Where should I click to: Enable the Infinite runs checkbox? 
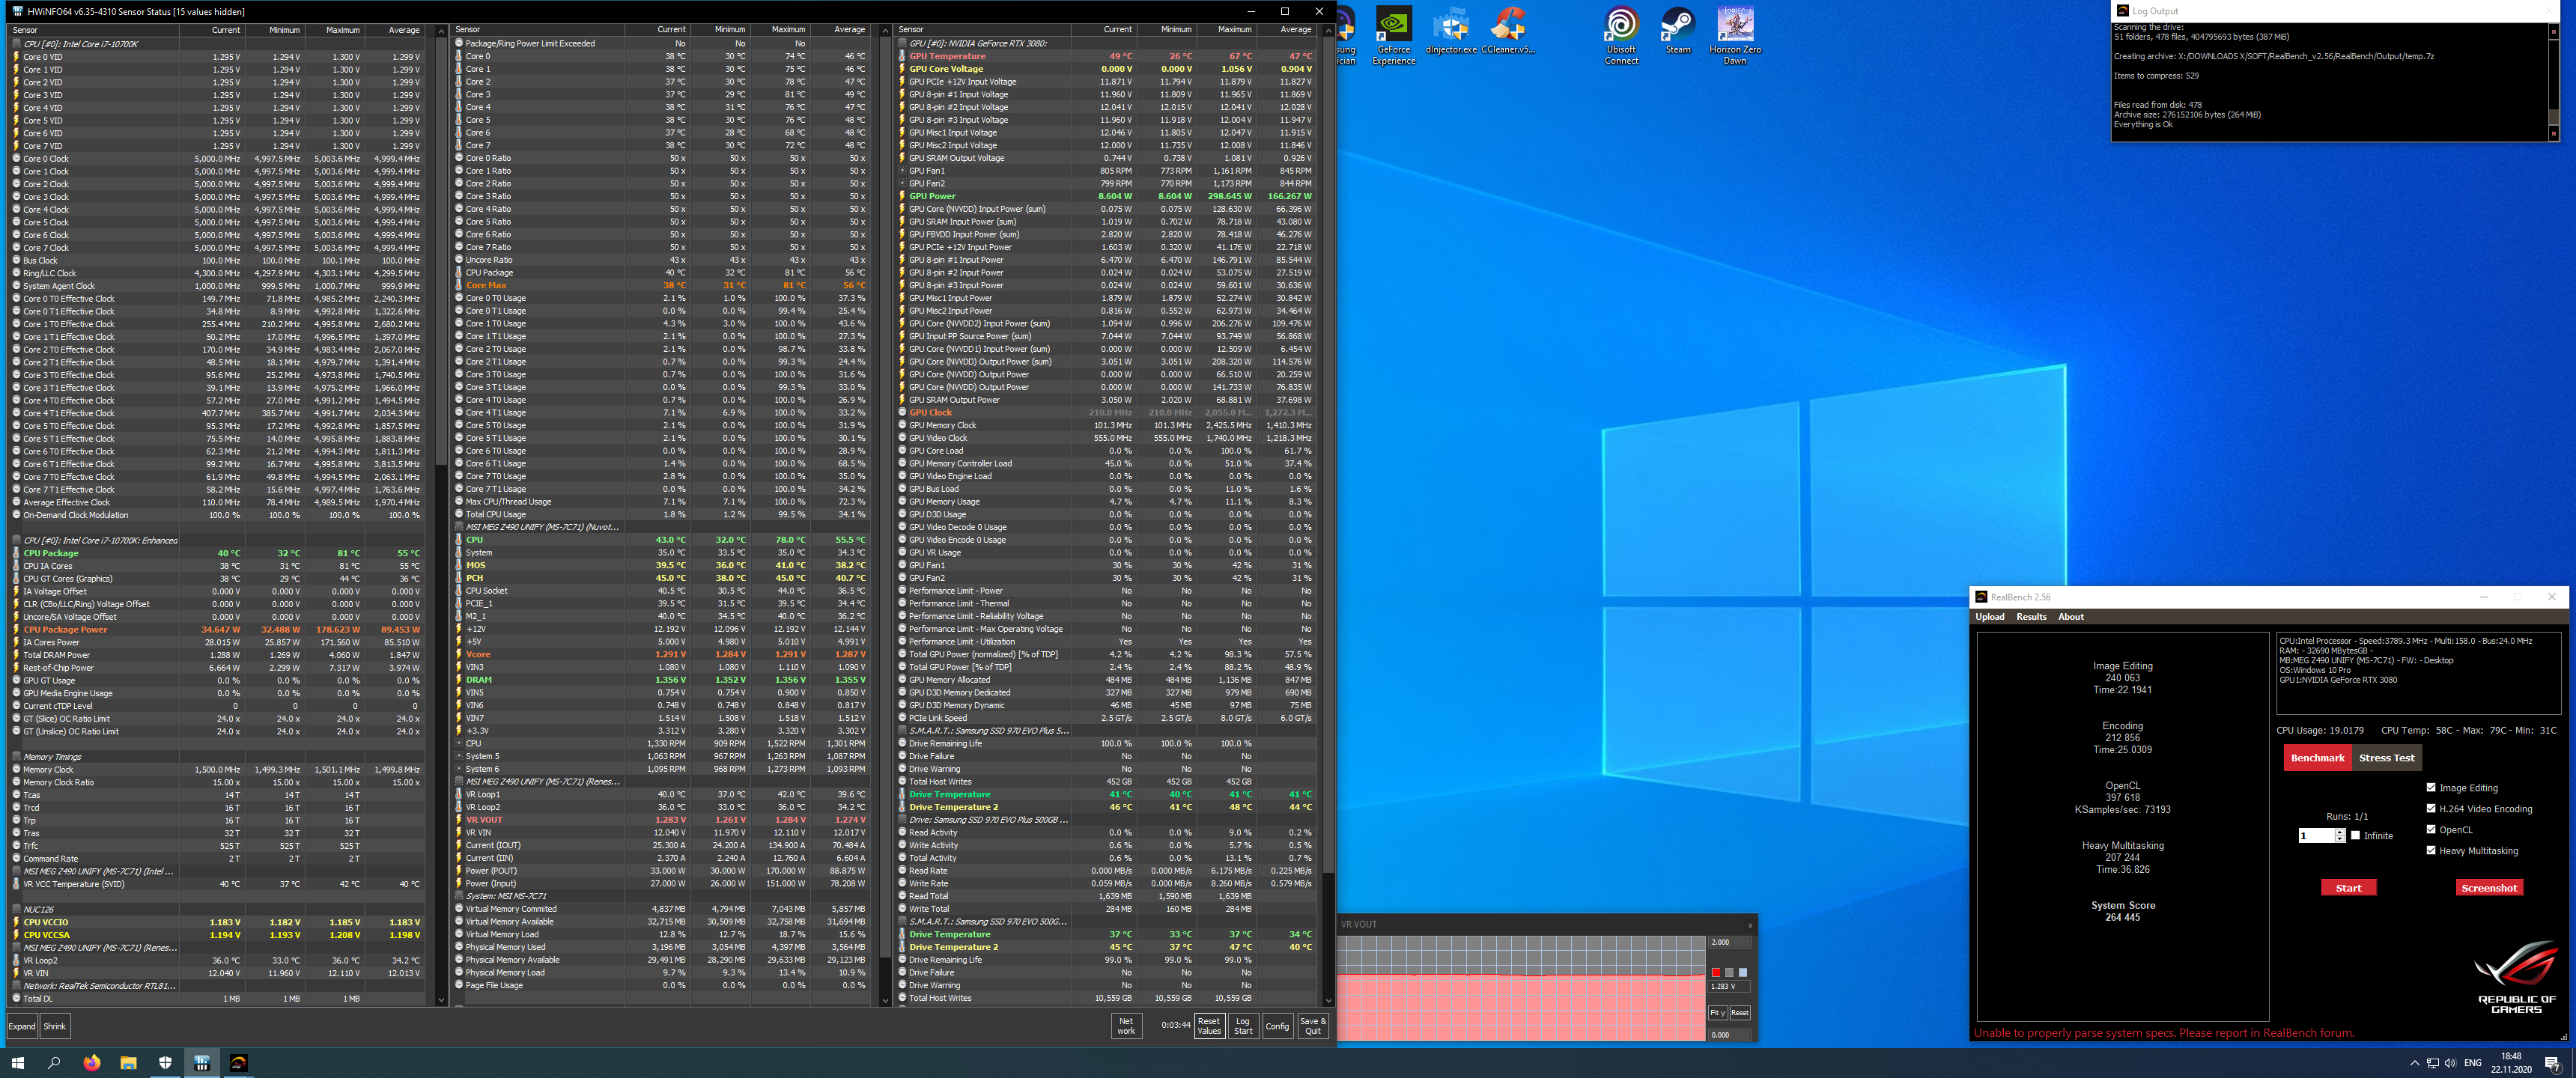pyautogui.click(x=2355, y=835)
